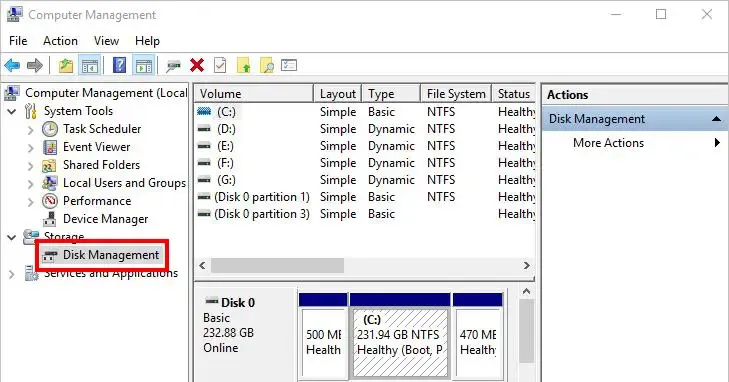Select the (D:) volume row
Viewport: 729px width, 382px height.
364,129
